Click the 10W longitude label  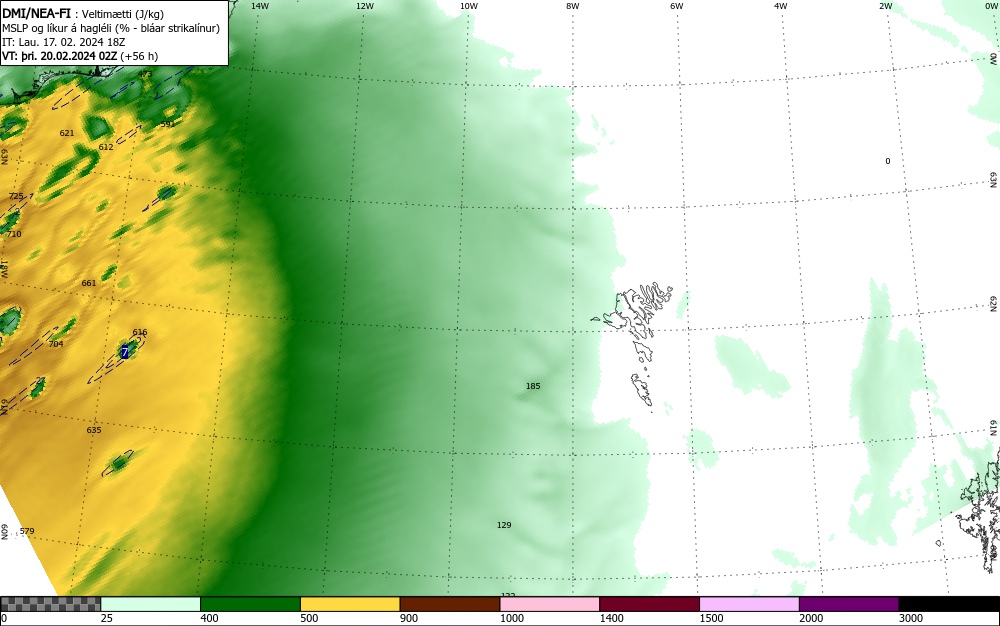point(469,6)
